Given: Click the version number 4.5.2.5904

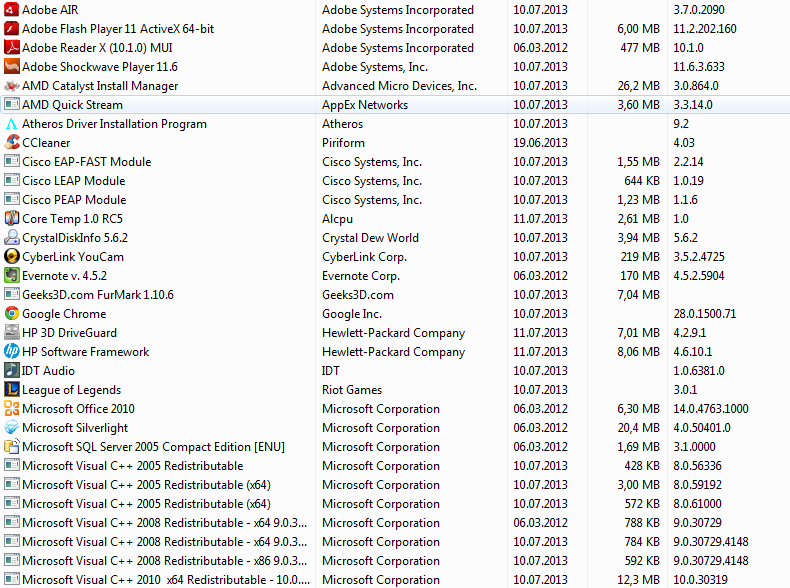Looking at the screenshot, I should pos(699,276).
